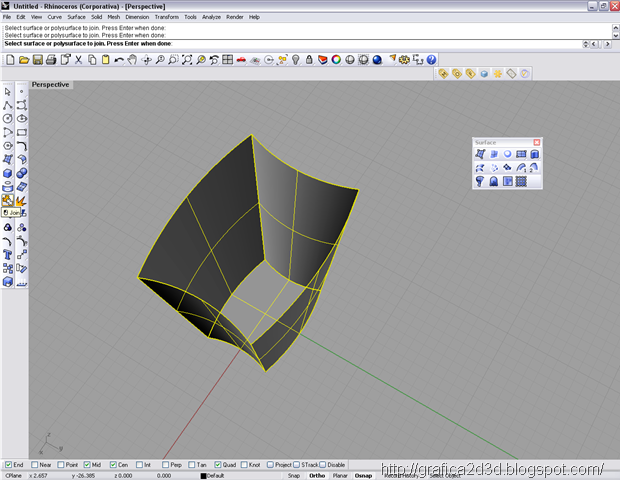Select the Circle tool

(x=8, y=119)
